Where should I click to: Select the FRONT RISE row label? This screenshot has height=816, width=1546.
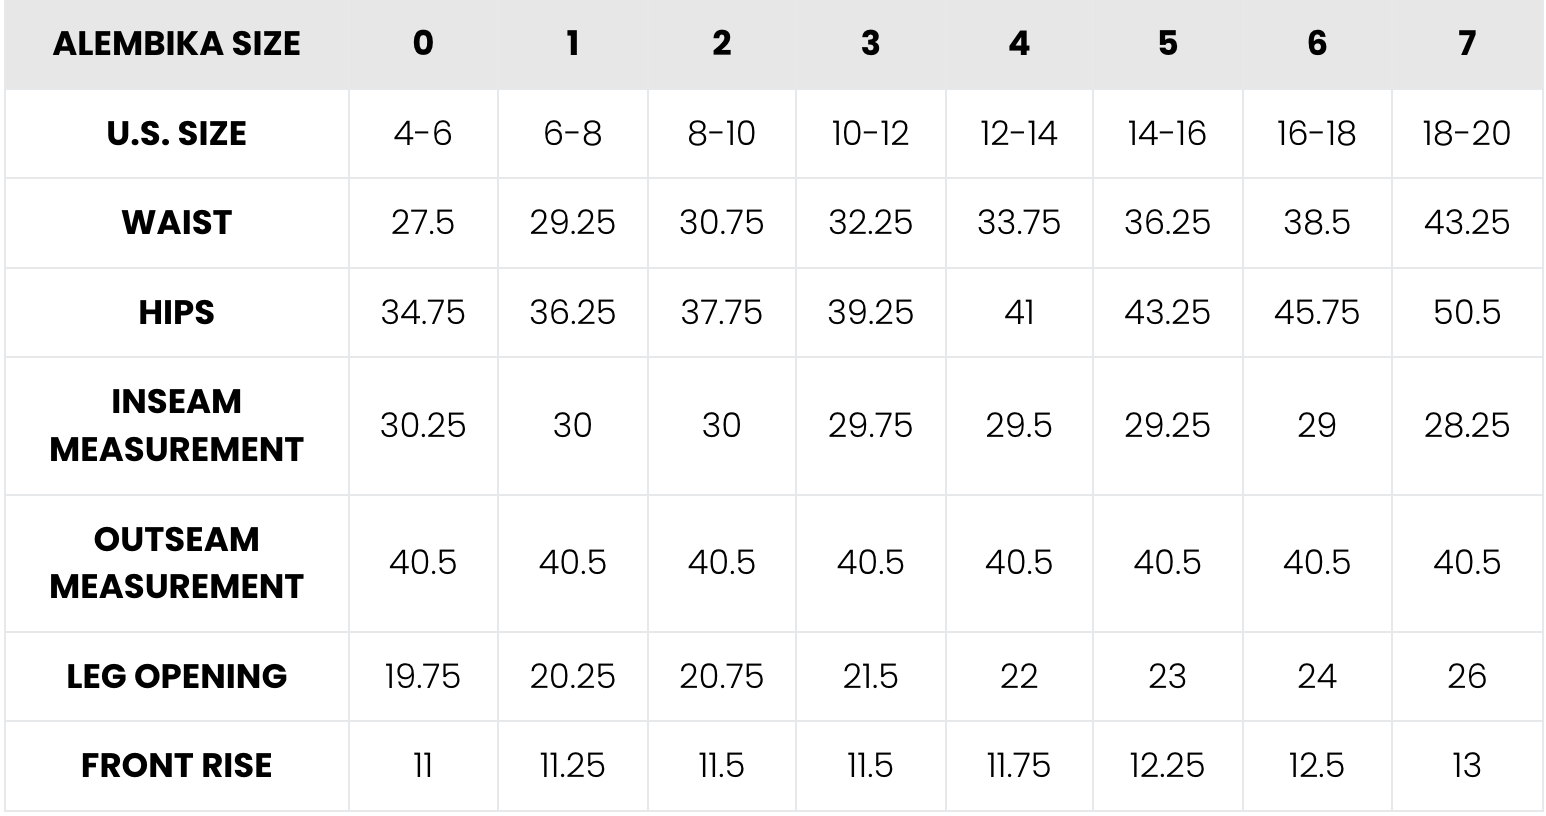point(176,765)
